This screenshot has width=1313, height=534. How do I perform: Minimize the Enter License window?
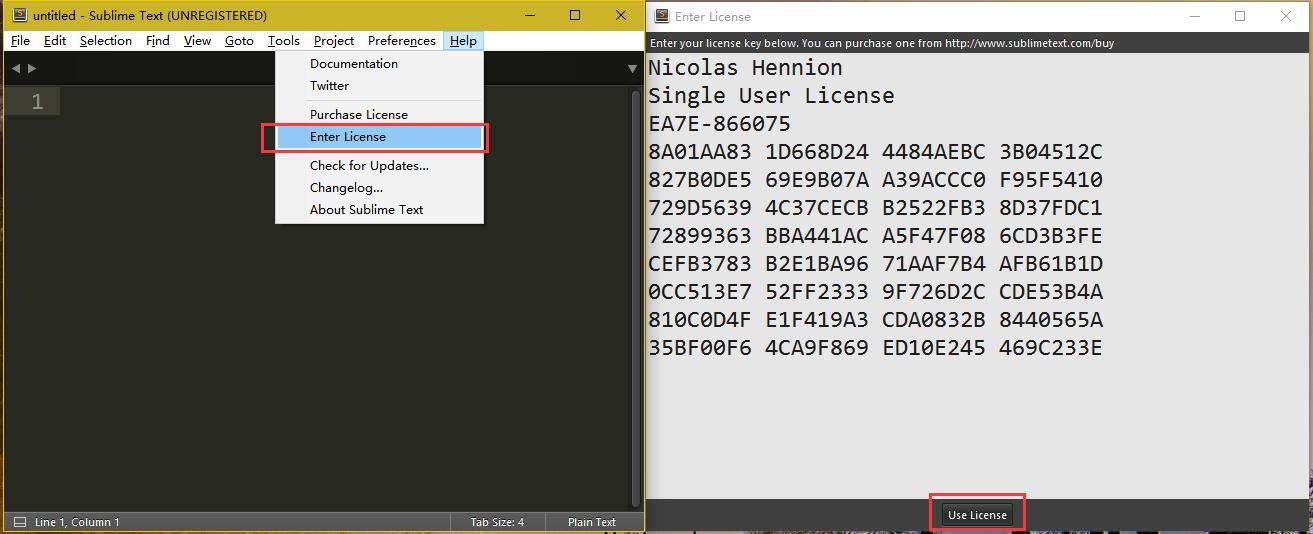(x=1195, y=16)
